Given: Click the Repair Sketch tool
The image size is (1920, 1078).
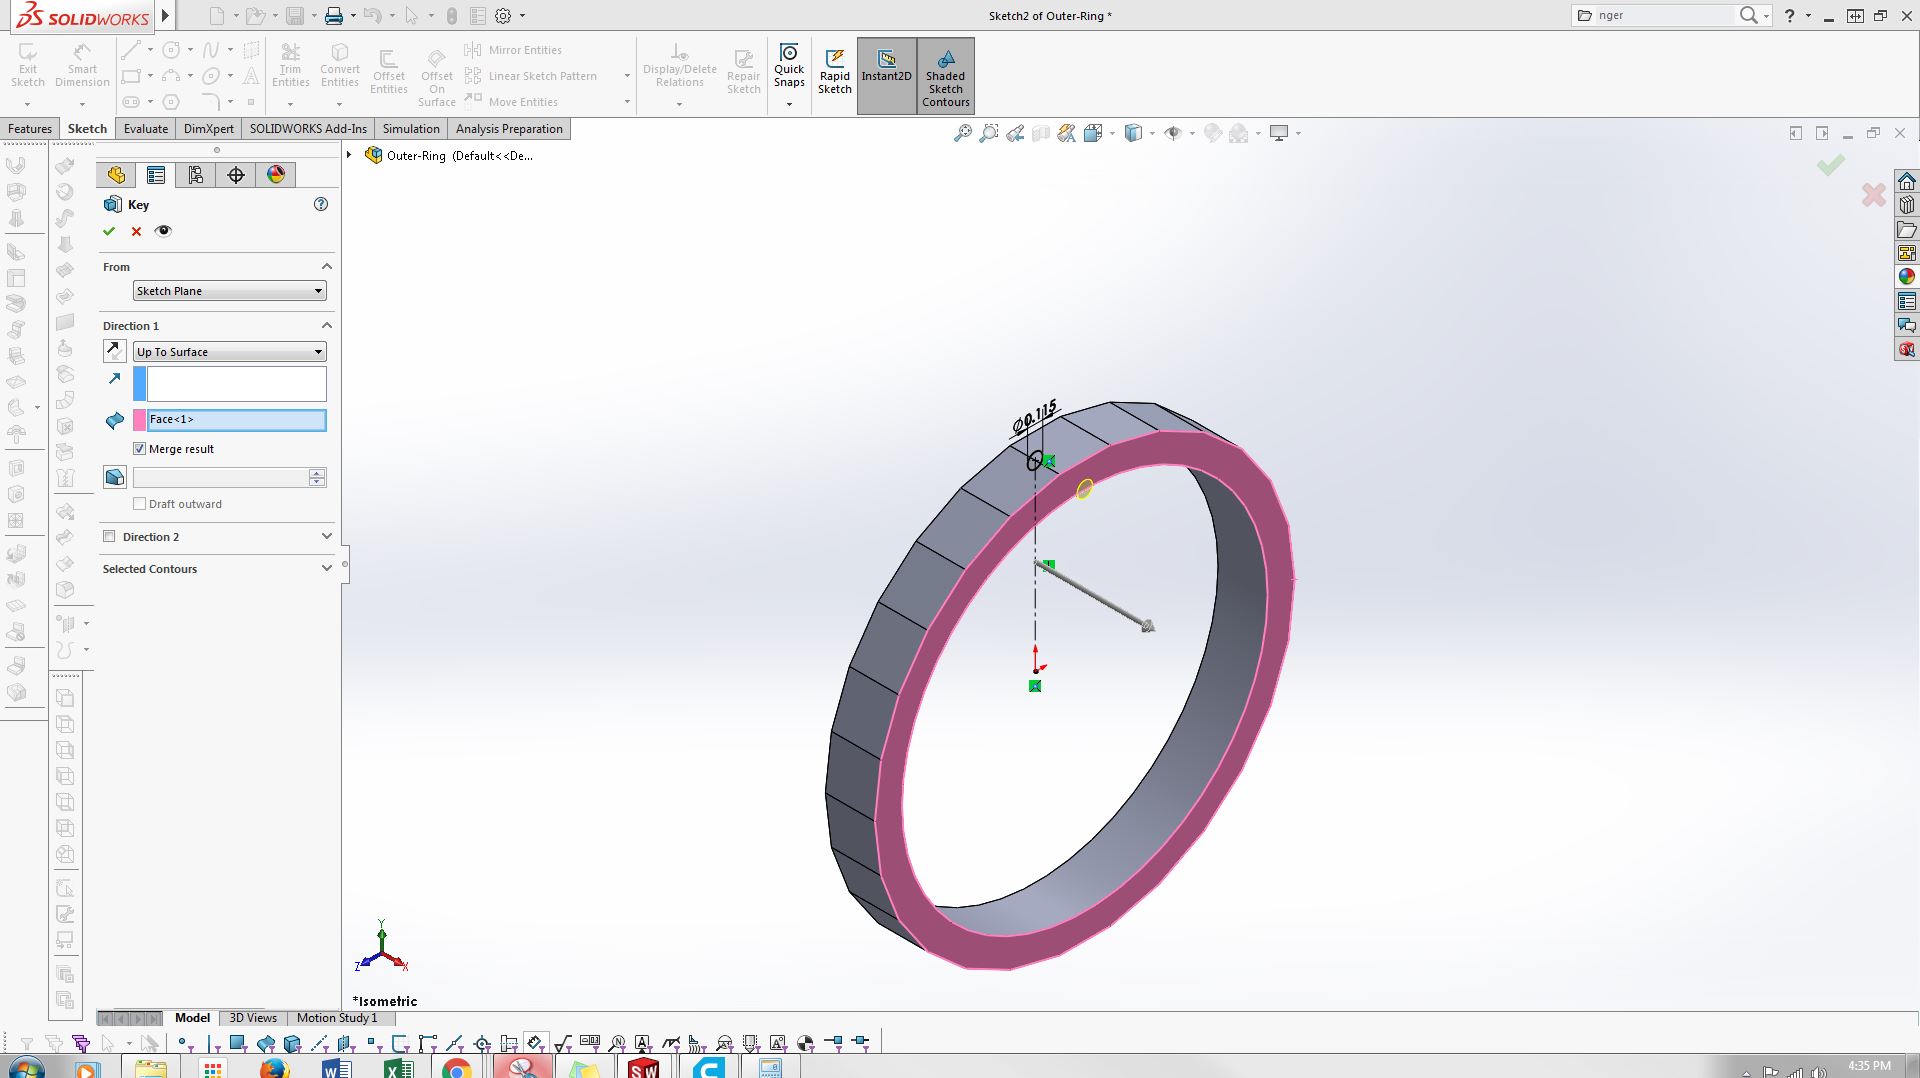Looking at the screenshot, I should tap(743, 72).
